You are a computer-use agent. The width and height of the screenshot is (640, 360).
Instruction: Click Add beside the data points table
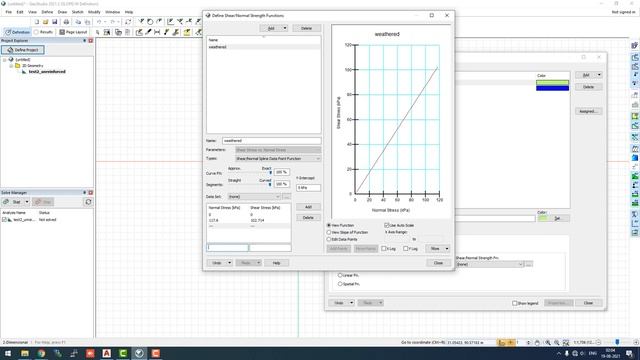pyautogui.click(x=308, y=207)
